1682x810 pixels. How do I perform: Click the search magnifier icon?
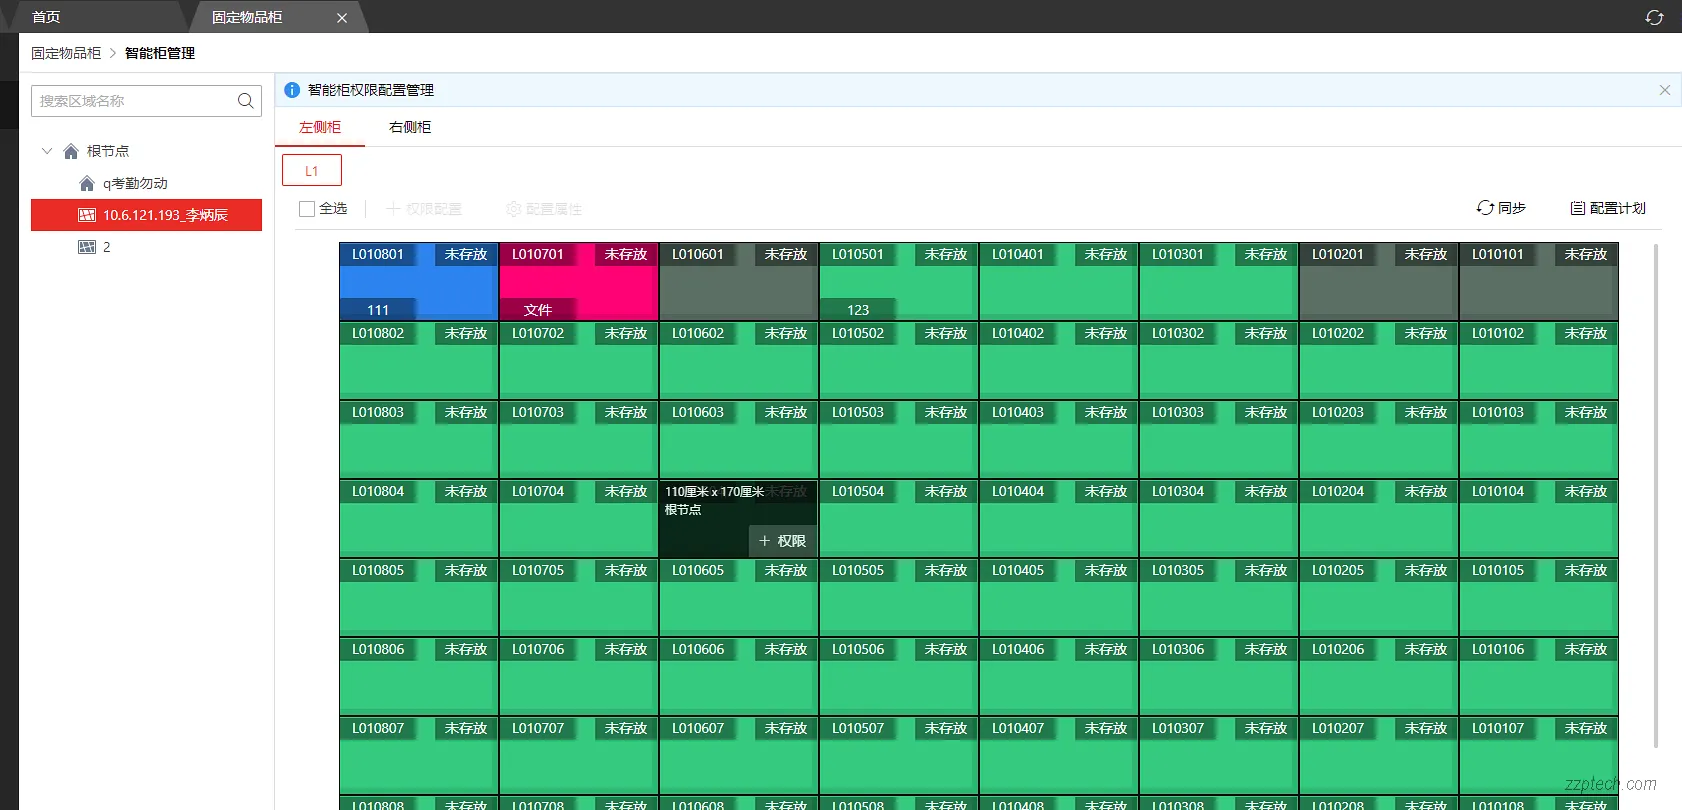[245, 101]
